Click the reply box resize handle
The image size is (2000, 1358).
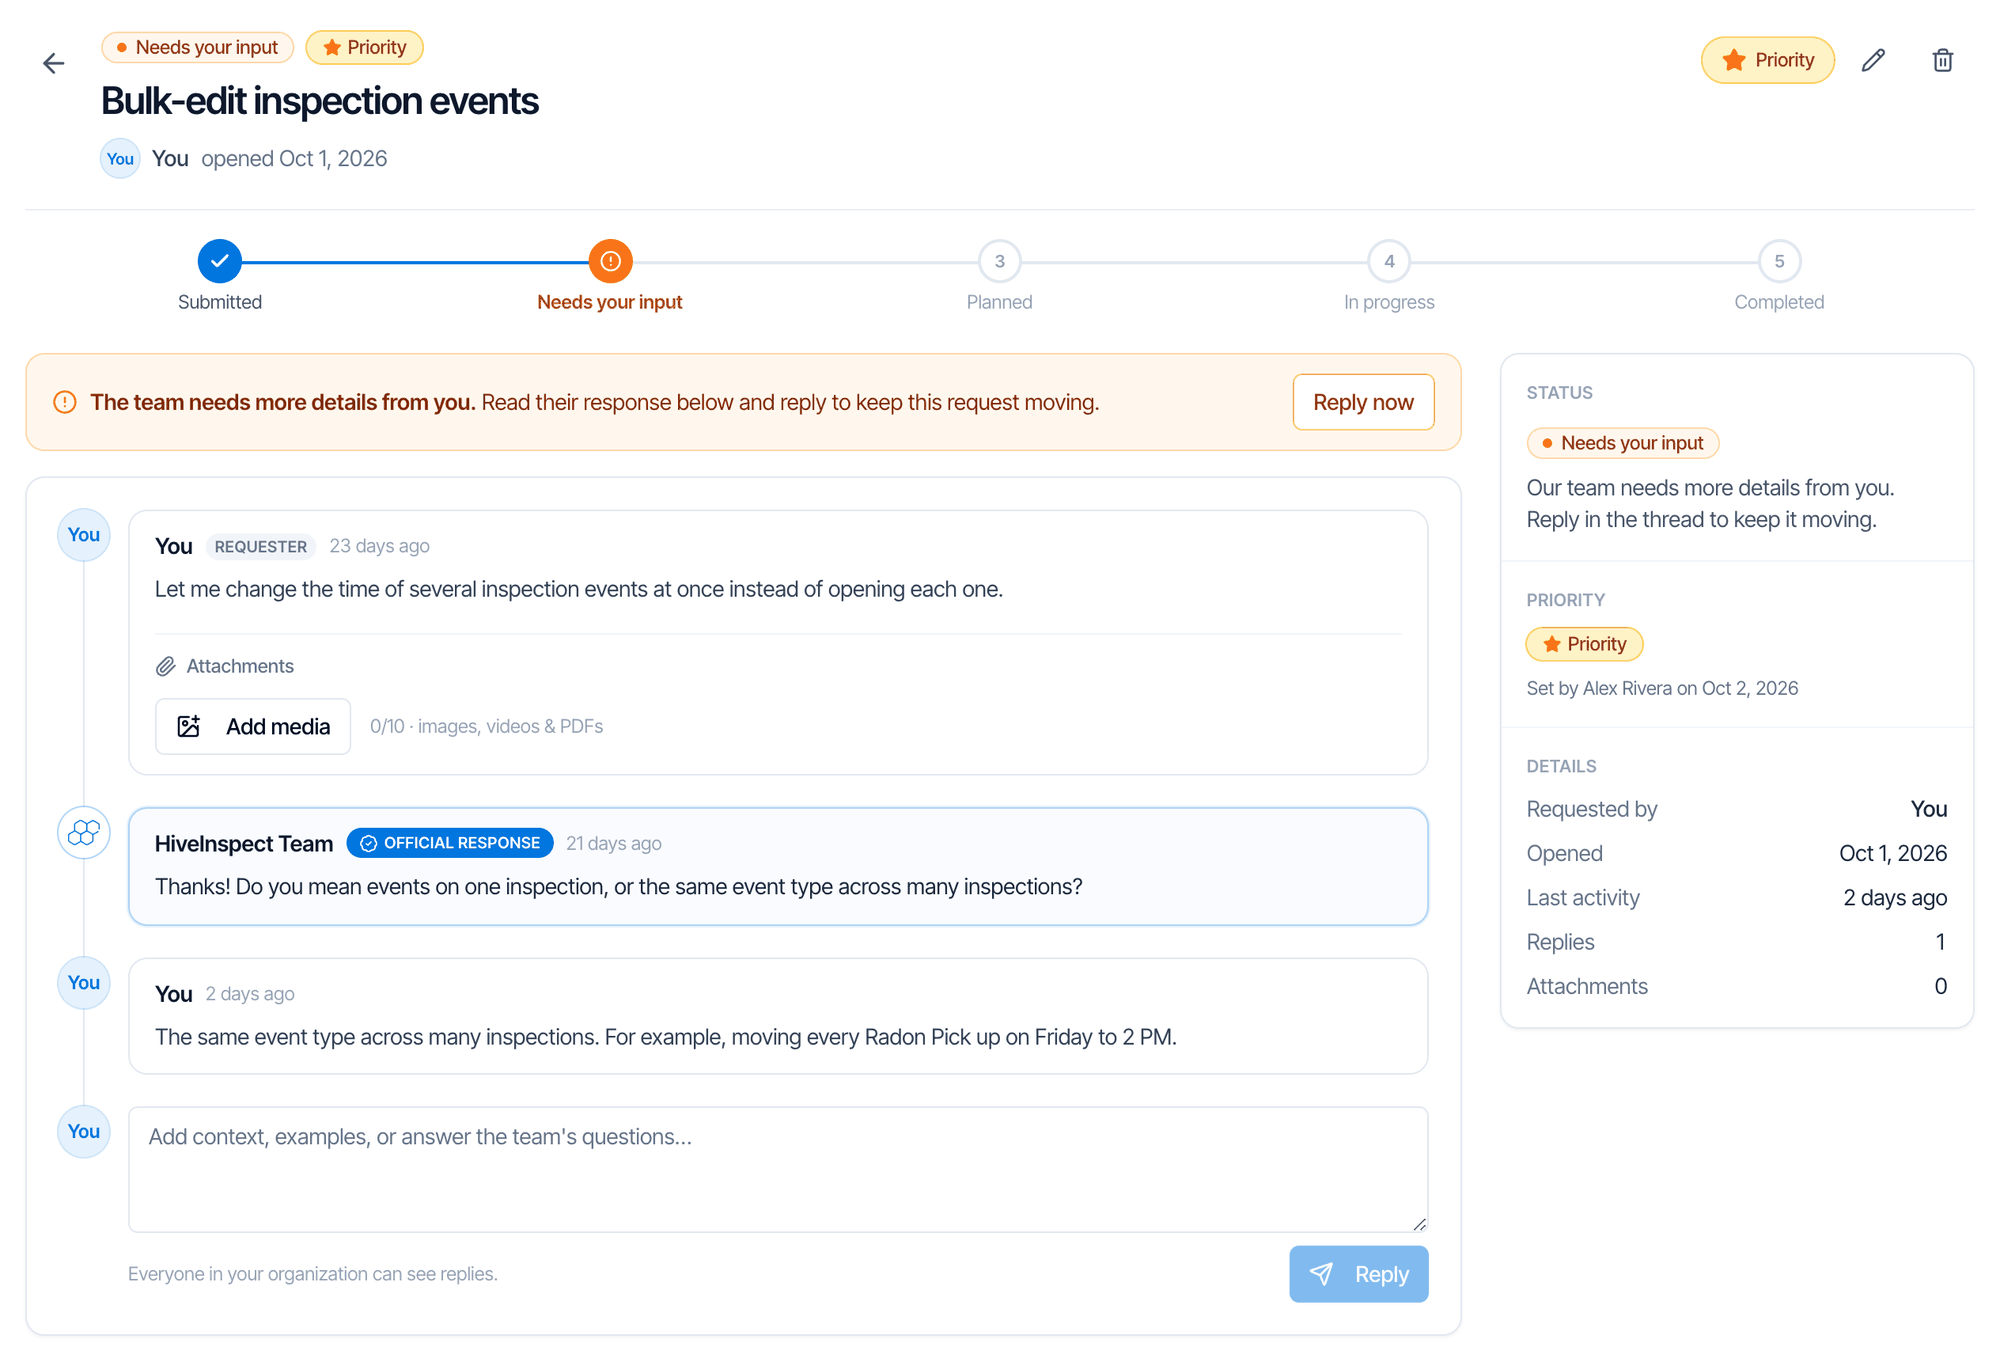coord(1419,1224)
